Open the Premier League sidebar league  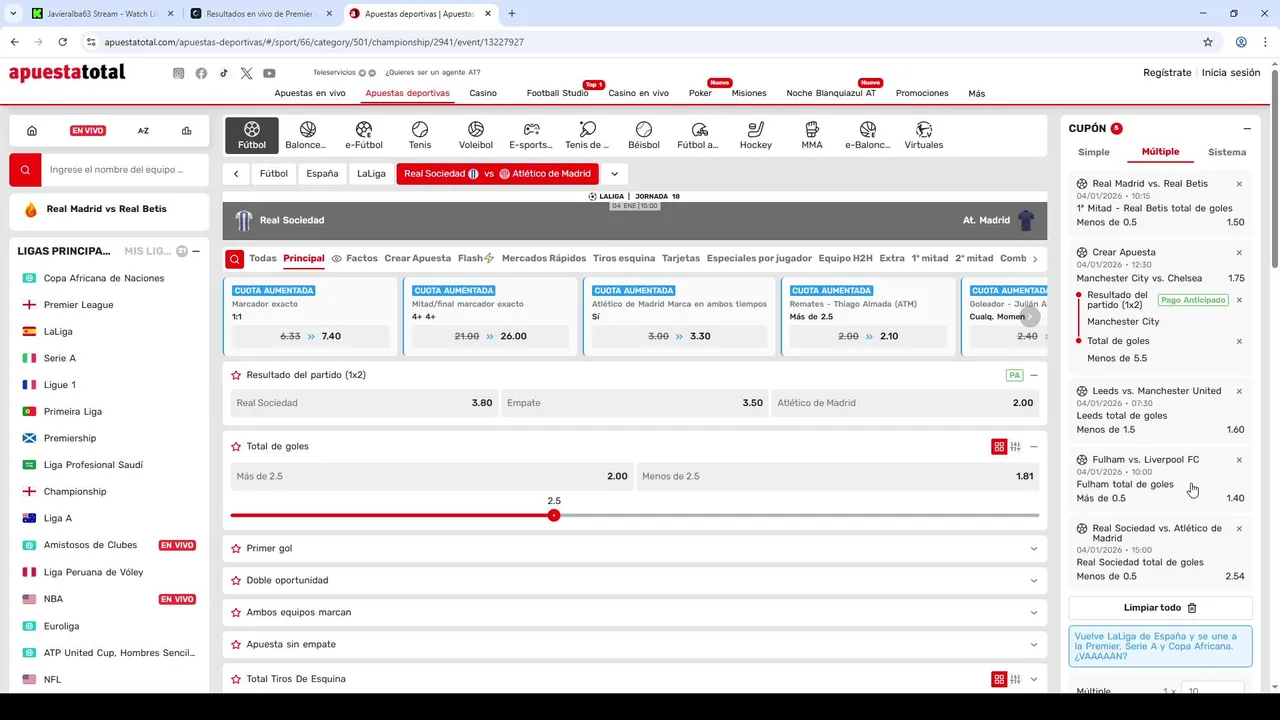pos(78,305)
